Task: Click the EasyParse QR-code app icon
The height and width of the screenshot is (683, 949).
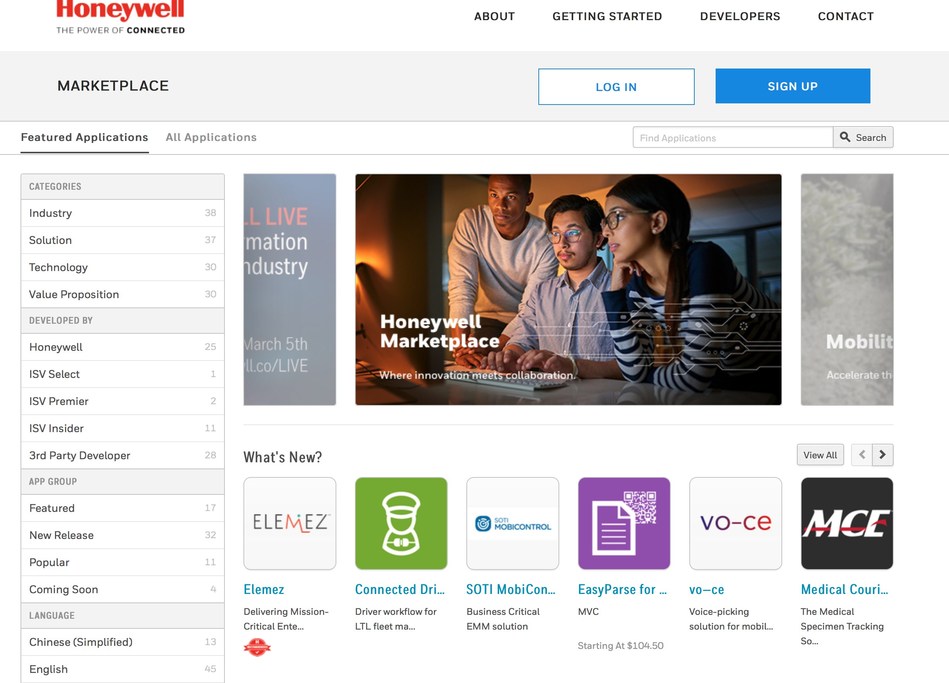Action: click(x=624, y=522)
